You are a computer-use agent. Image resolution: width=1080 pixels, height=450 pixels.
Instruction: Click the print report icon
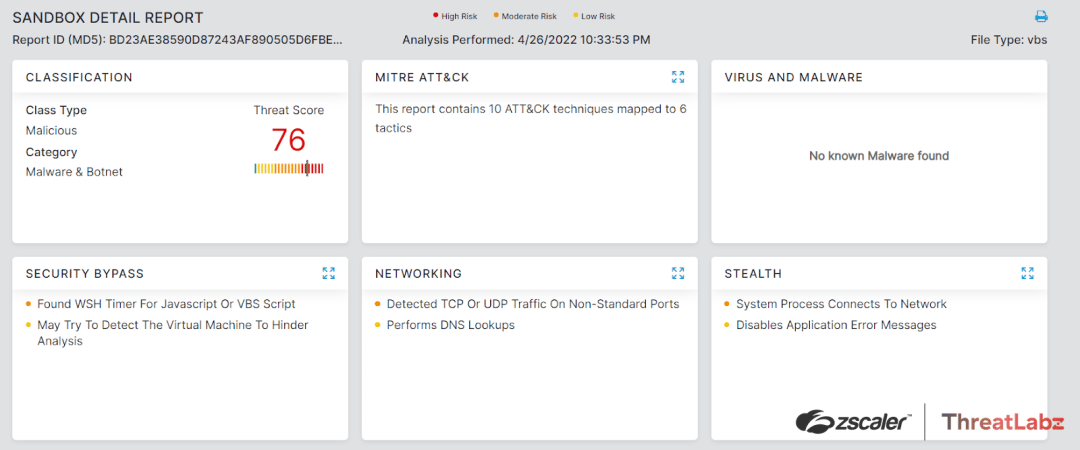[x=1041, y=17]
